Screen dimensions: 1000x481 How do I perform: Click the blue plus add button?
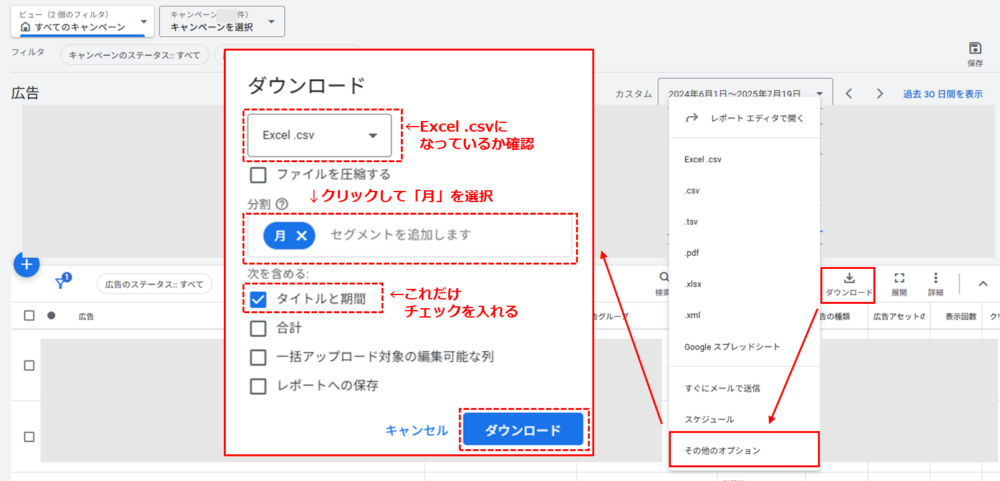(x=26, y=265)
